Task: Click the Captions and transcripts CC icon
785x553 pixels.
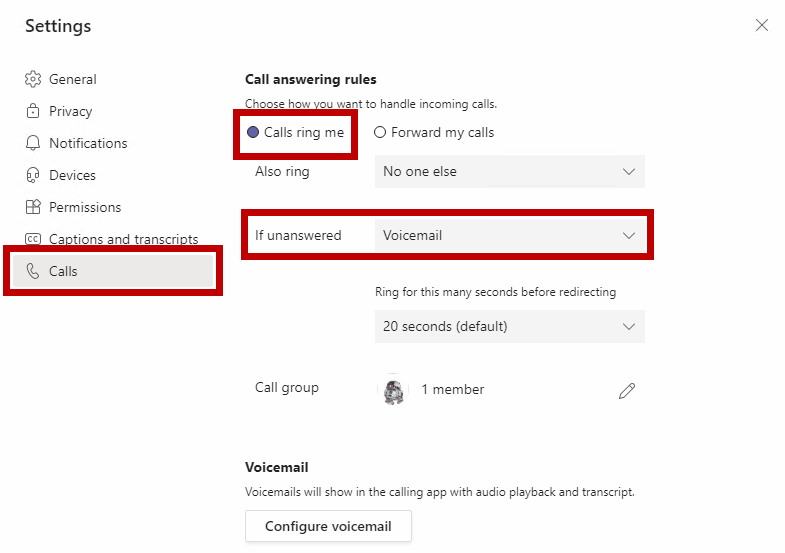Action: coord(33,239)
